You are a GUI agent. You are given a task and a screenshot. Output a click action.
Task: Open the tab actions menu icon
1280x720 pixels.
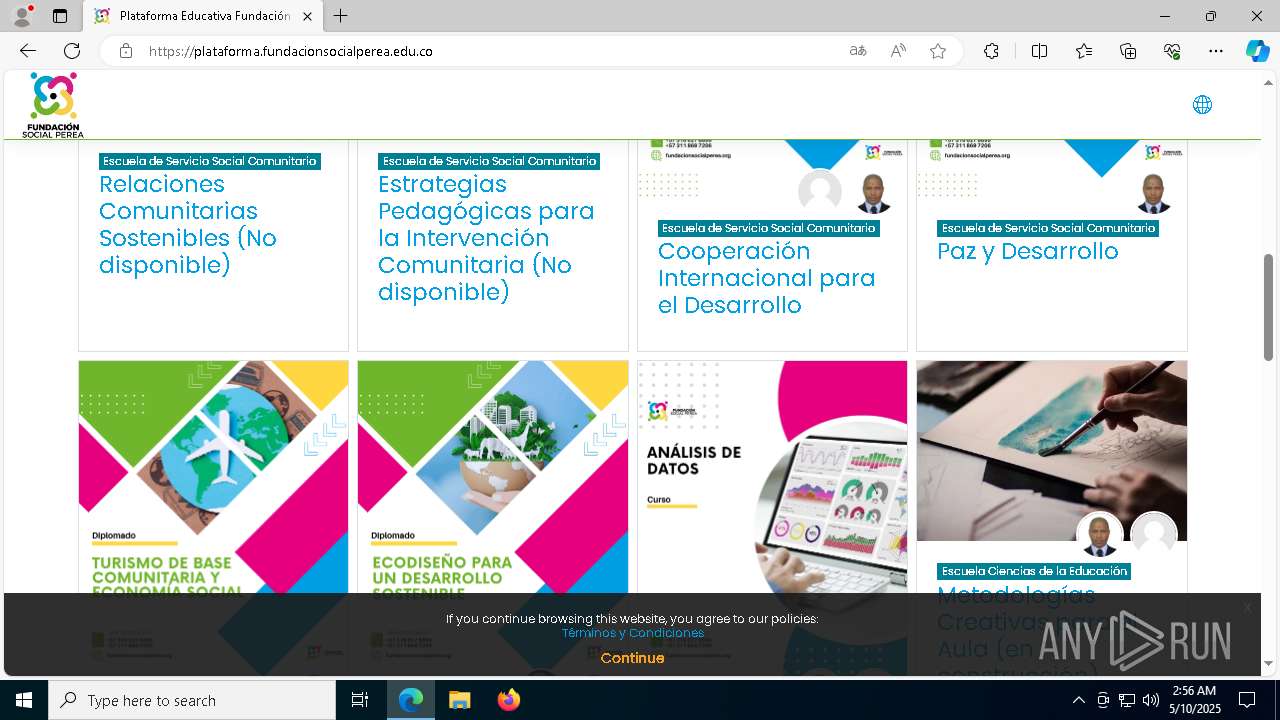coord(60,16)
